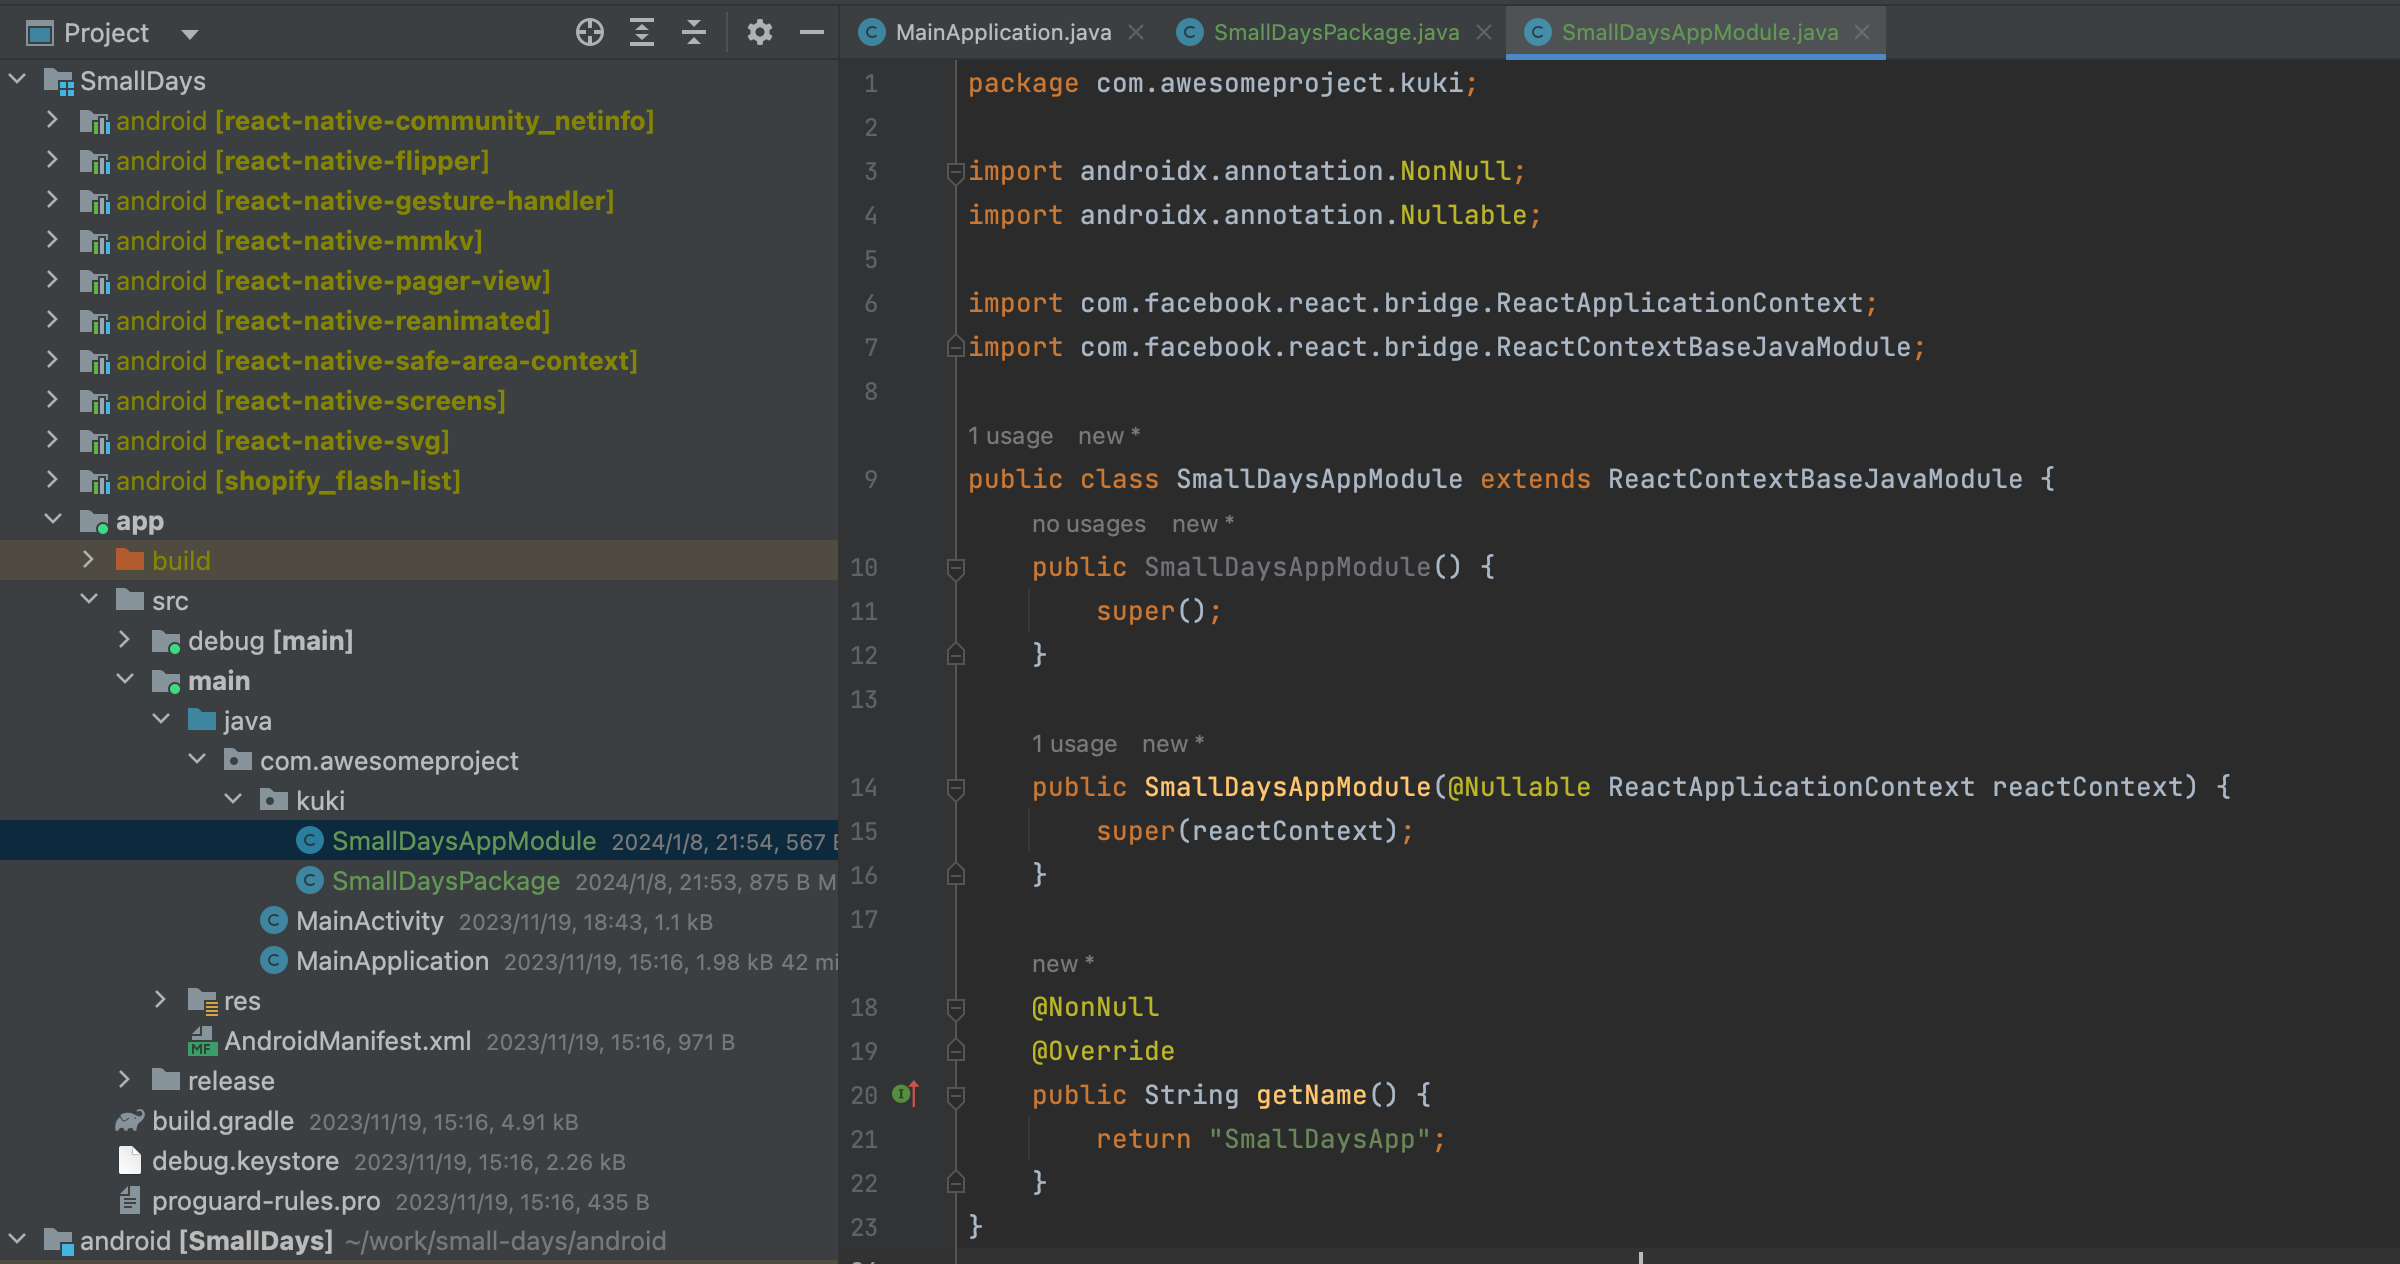
Task: Collapse the kuki package
Action: [233, 800]
